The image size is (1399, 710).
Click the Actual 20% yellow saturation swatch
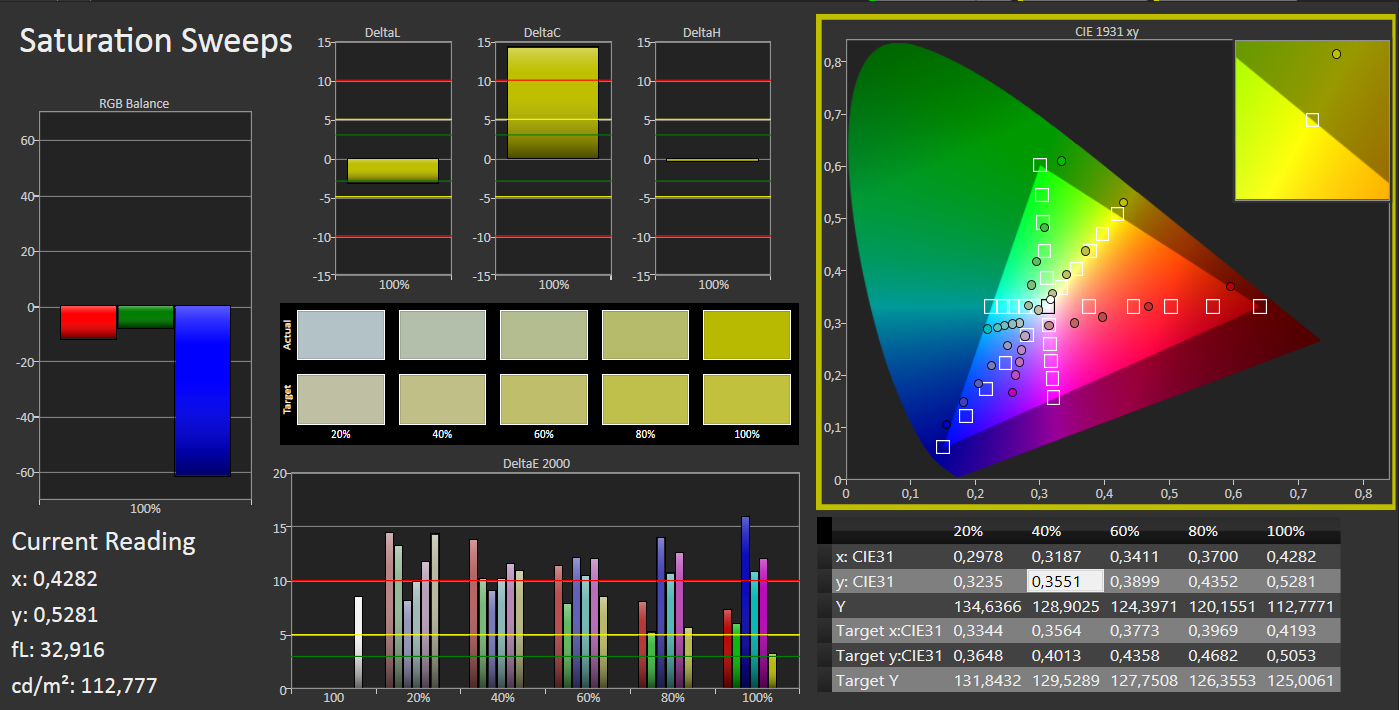341,335
